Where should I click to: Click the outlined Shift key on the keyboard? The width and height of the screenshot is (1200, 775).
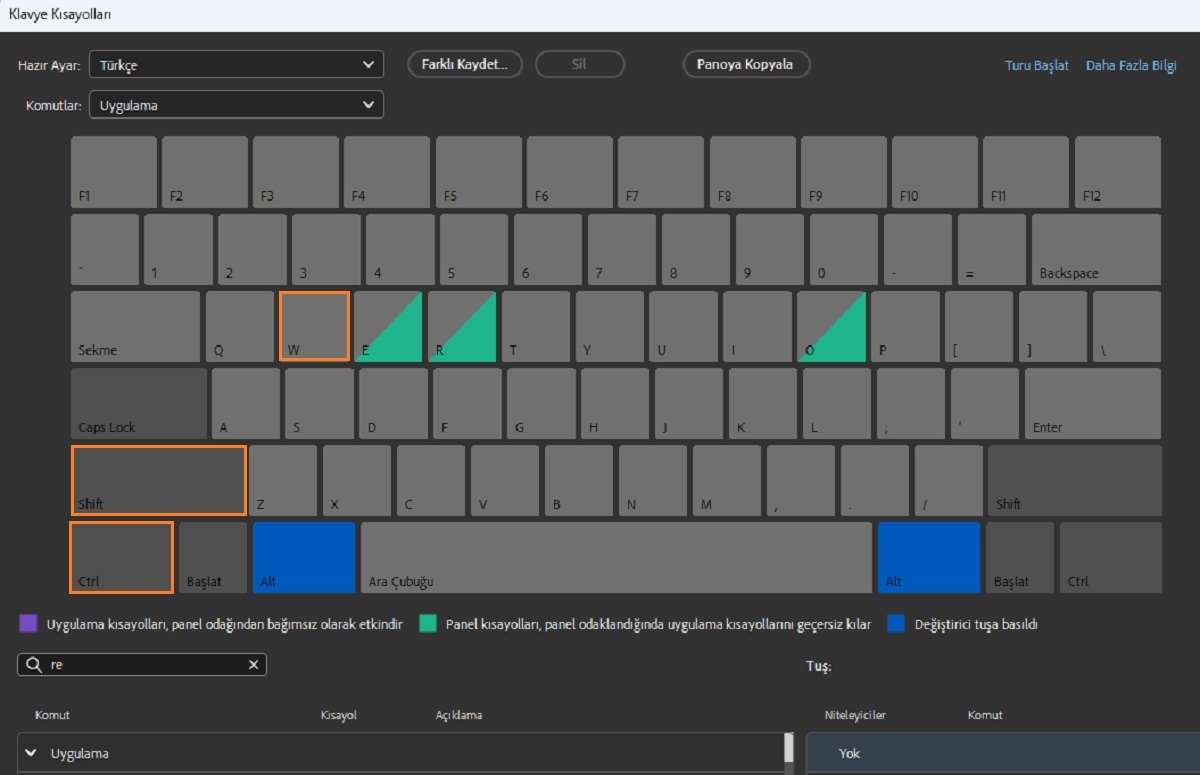pos(157,480)
